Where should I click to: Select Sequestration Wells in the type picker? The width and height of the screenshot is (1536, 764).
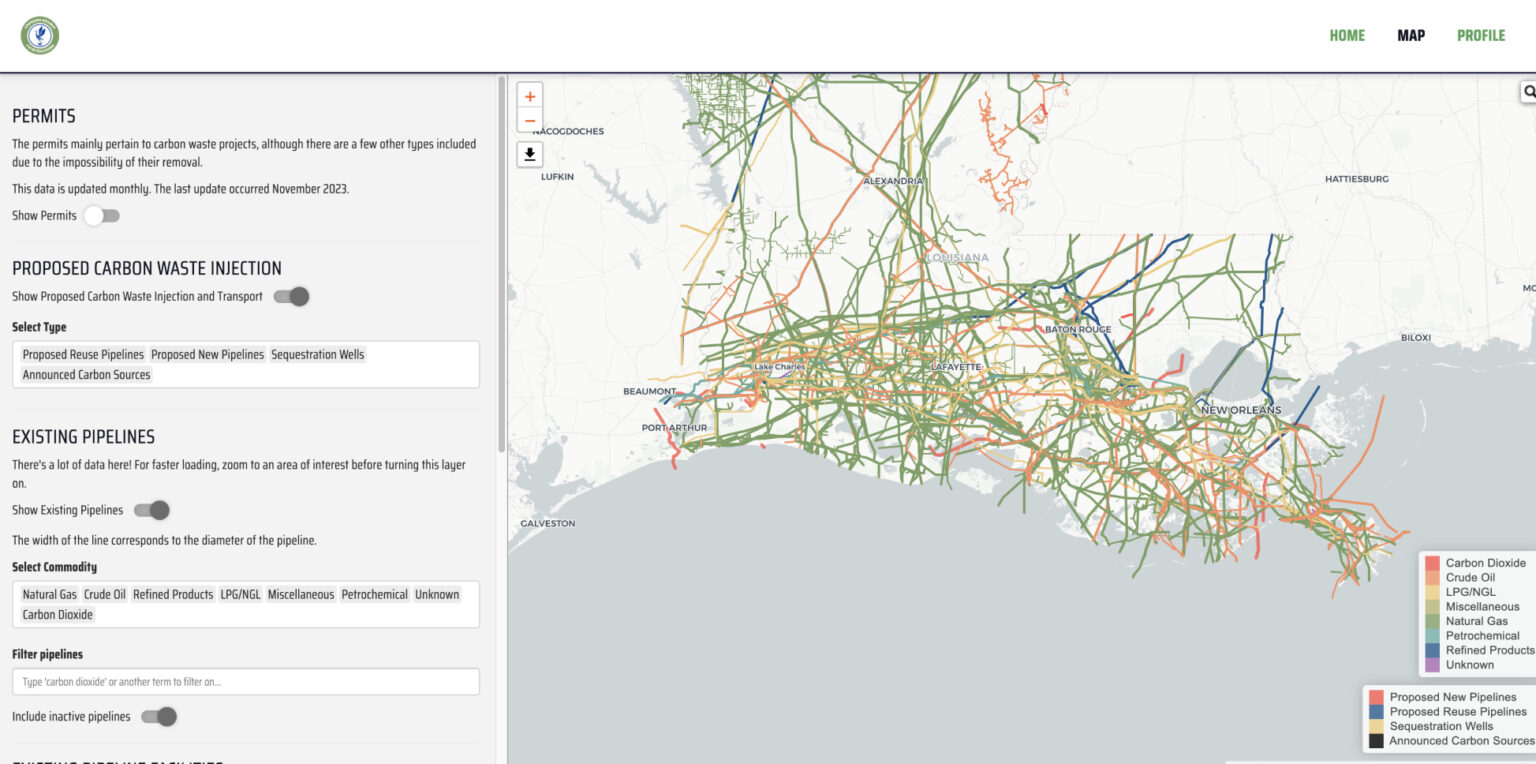click(317, 354)
